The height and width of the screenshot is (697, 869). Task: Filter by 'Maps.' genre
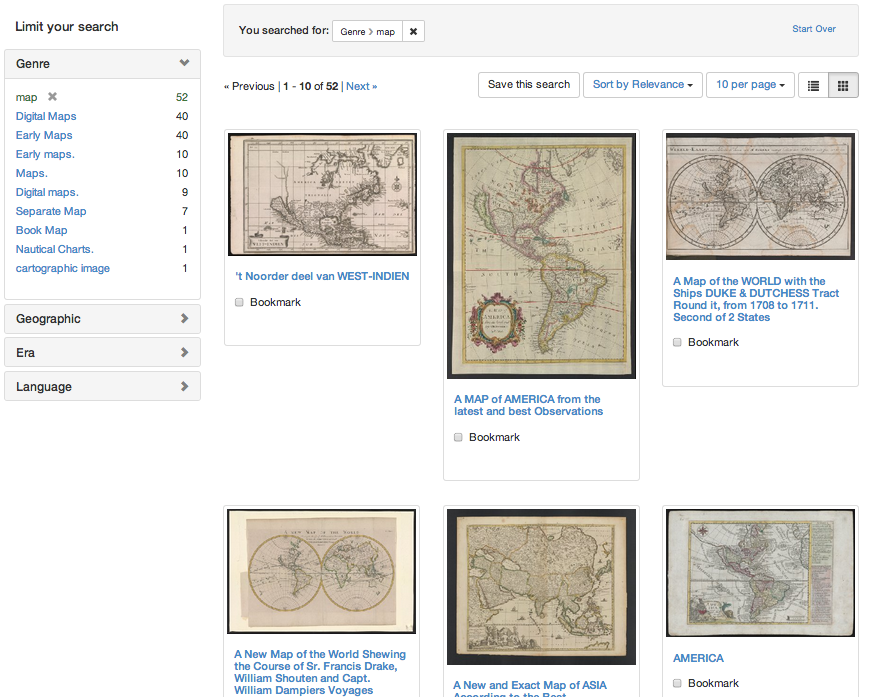[32, 173]
